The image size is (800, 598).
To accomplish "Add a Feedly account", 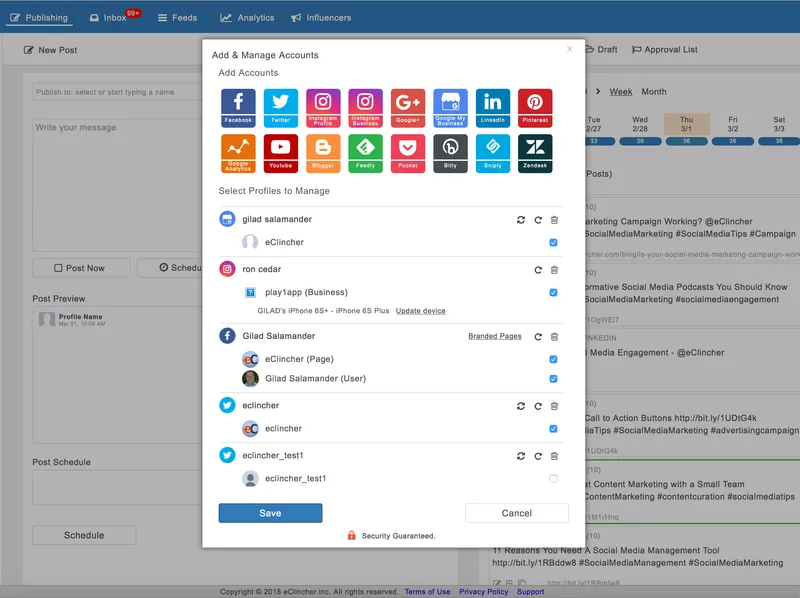I will 365,153.
